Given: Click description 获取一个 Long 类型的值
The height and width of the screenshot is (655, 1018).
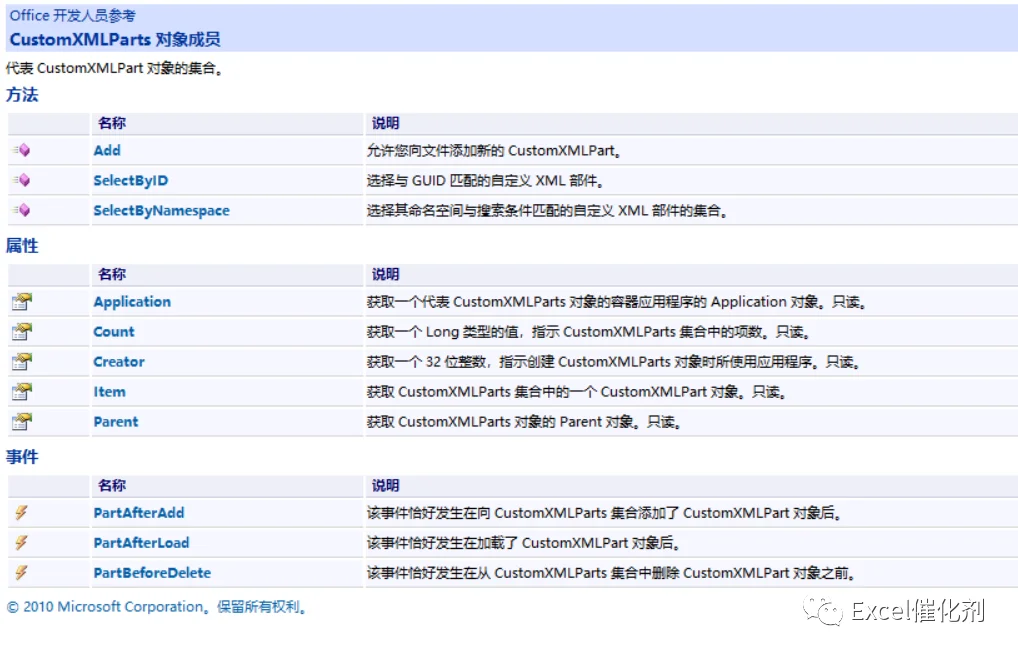Looking at the screenshot, I should (589, 332).
